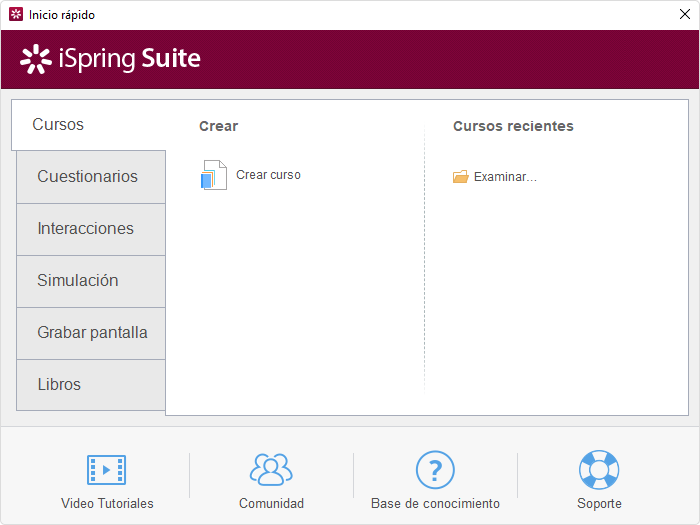
Task: Switch to the Libros tab
Action: tap(91, 385)
